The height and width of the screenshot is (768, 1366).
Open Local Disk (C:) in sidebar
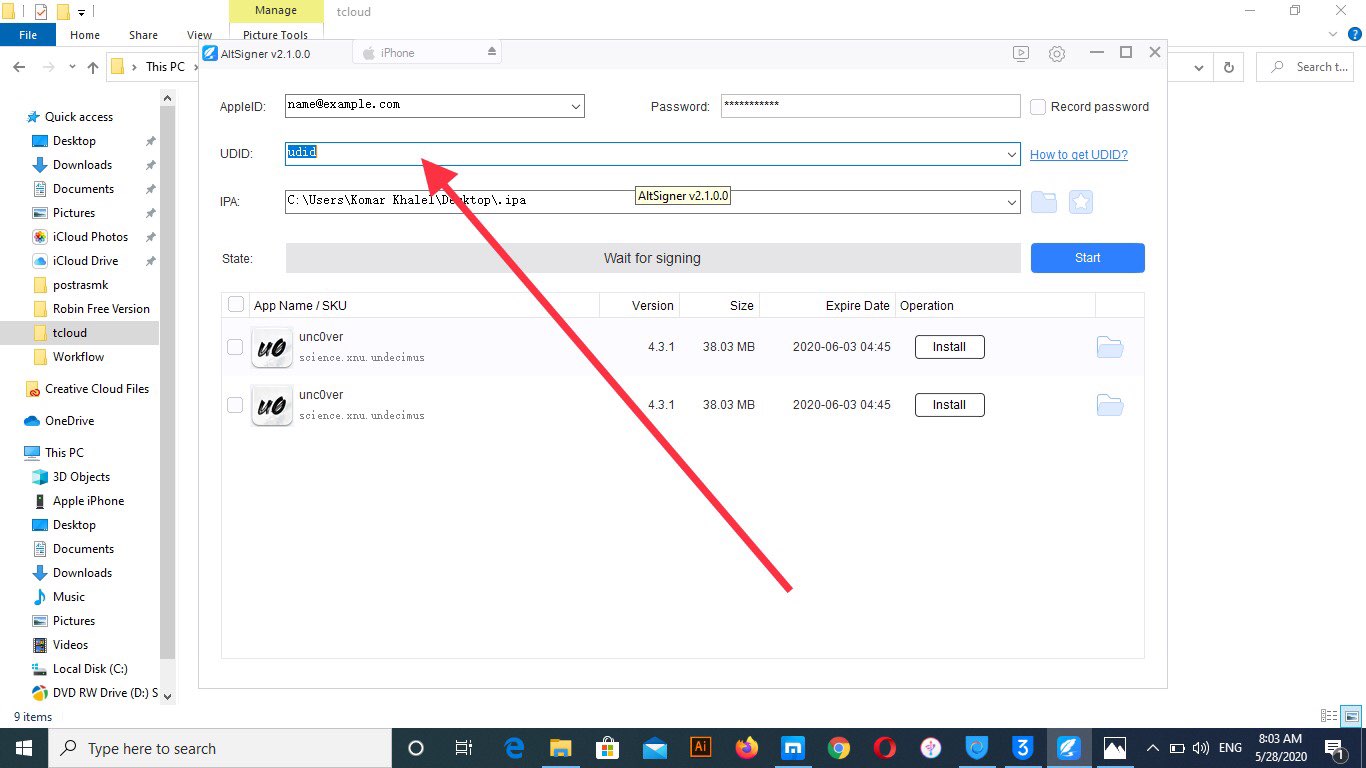click(90, 669)
